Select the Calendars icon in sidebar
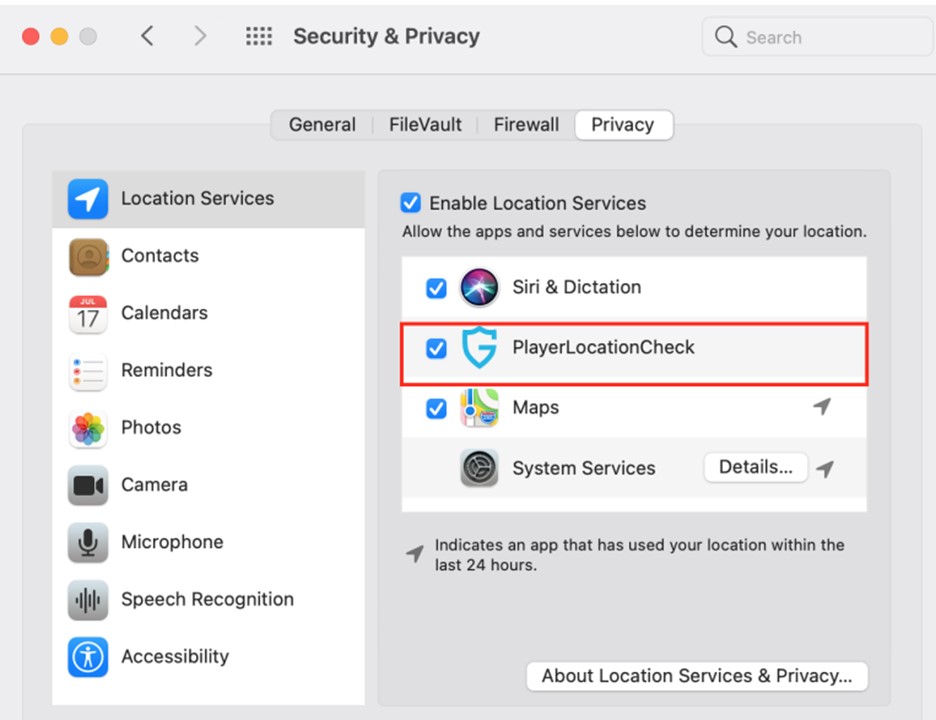The height and width of the screenshot is (720, 936). pos(88,314)
